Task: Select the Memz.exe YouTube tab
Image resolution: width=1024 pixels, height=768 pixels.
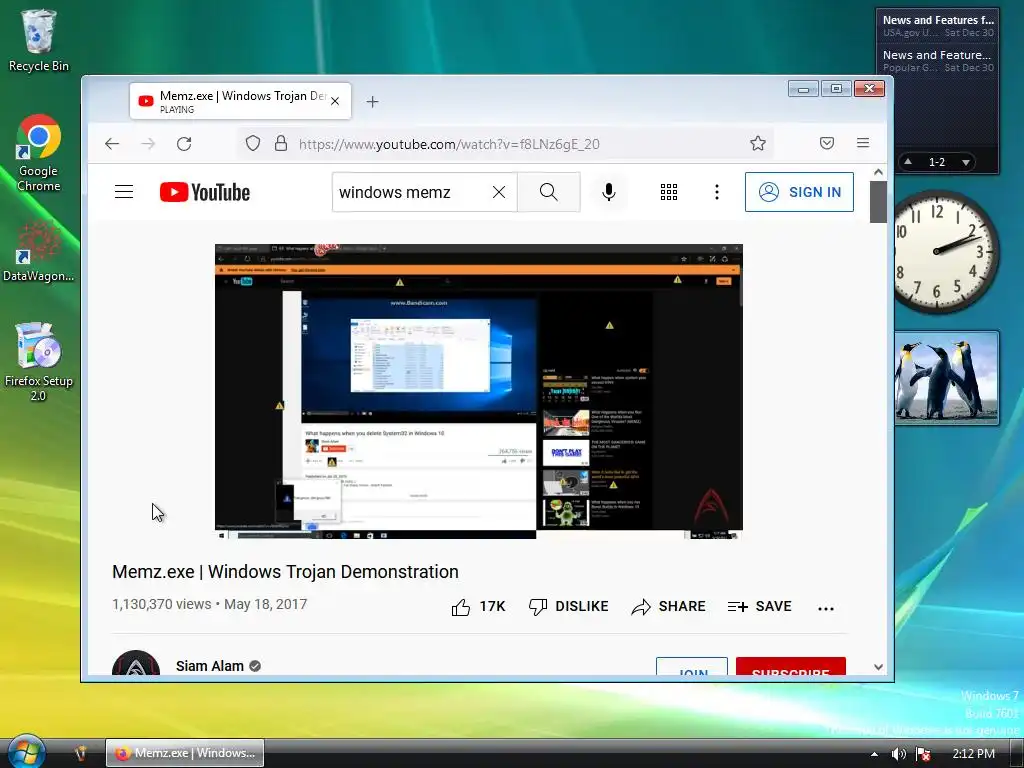Action: (240, 101)
